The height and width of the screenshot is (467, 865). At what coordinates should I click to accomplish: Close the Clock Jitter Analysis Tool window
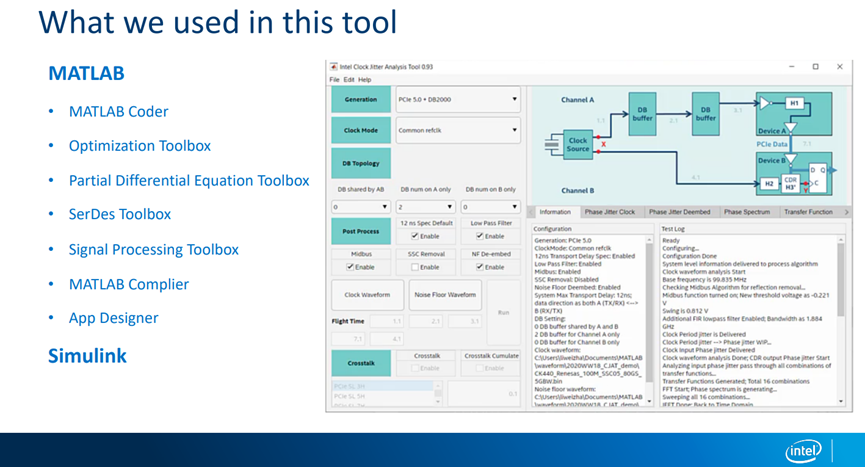pyautogui.click(x=840, y=67)
